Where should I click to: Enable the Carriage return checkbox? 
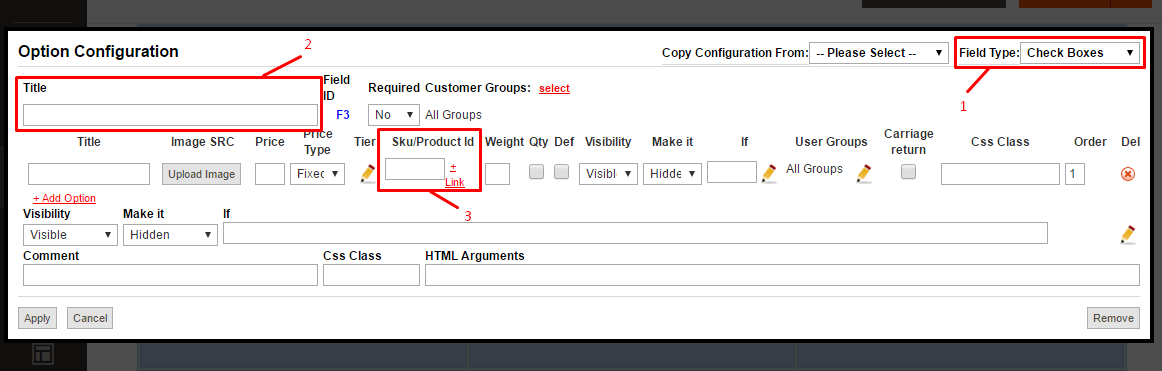[x=908, y=172]
